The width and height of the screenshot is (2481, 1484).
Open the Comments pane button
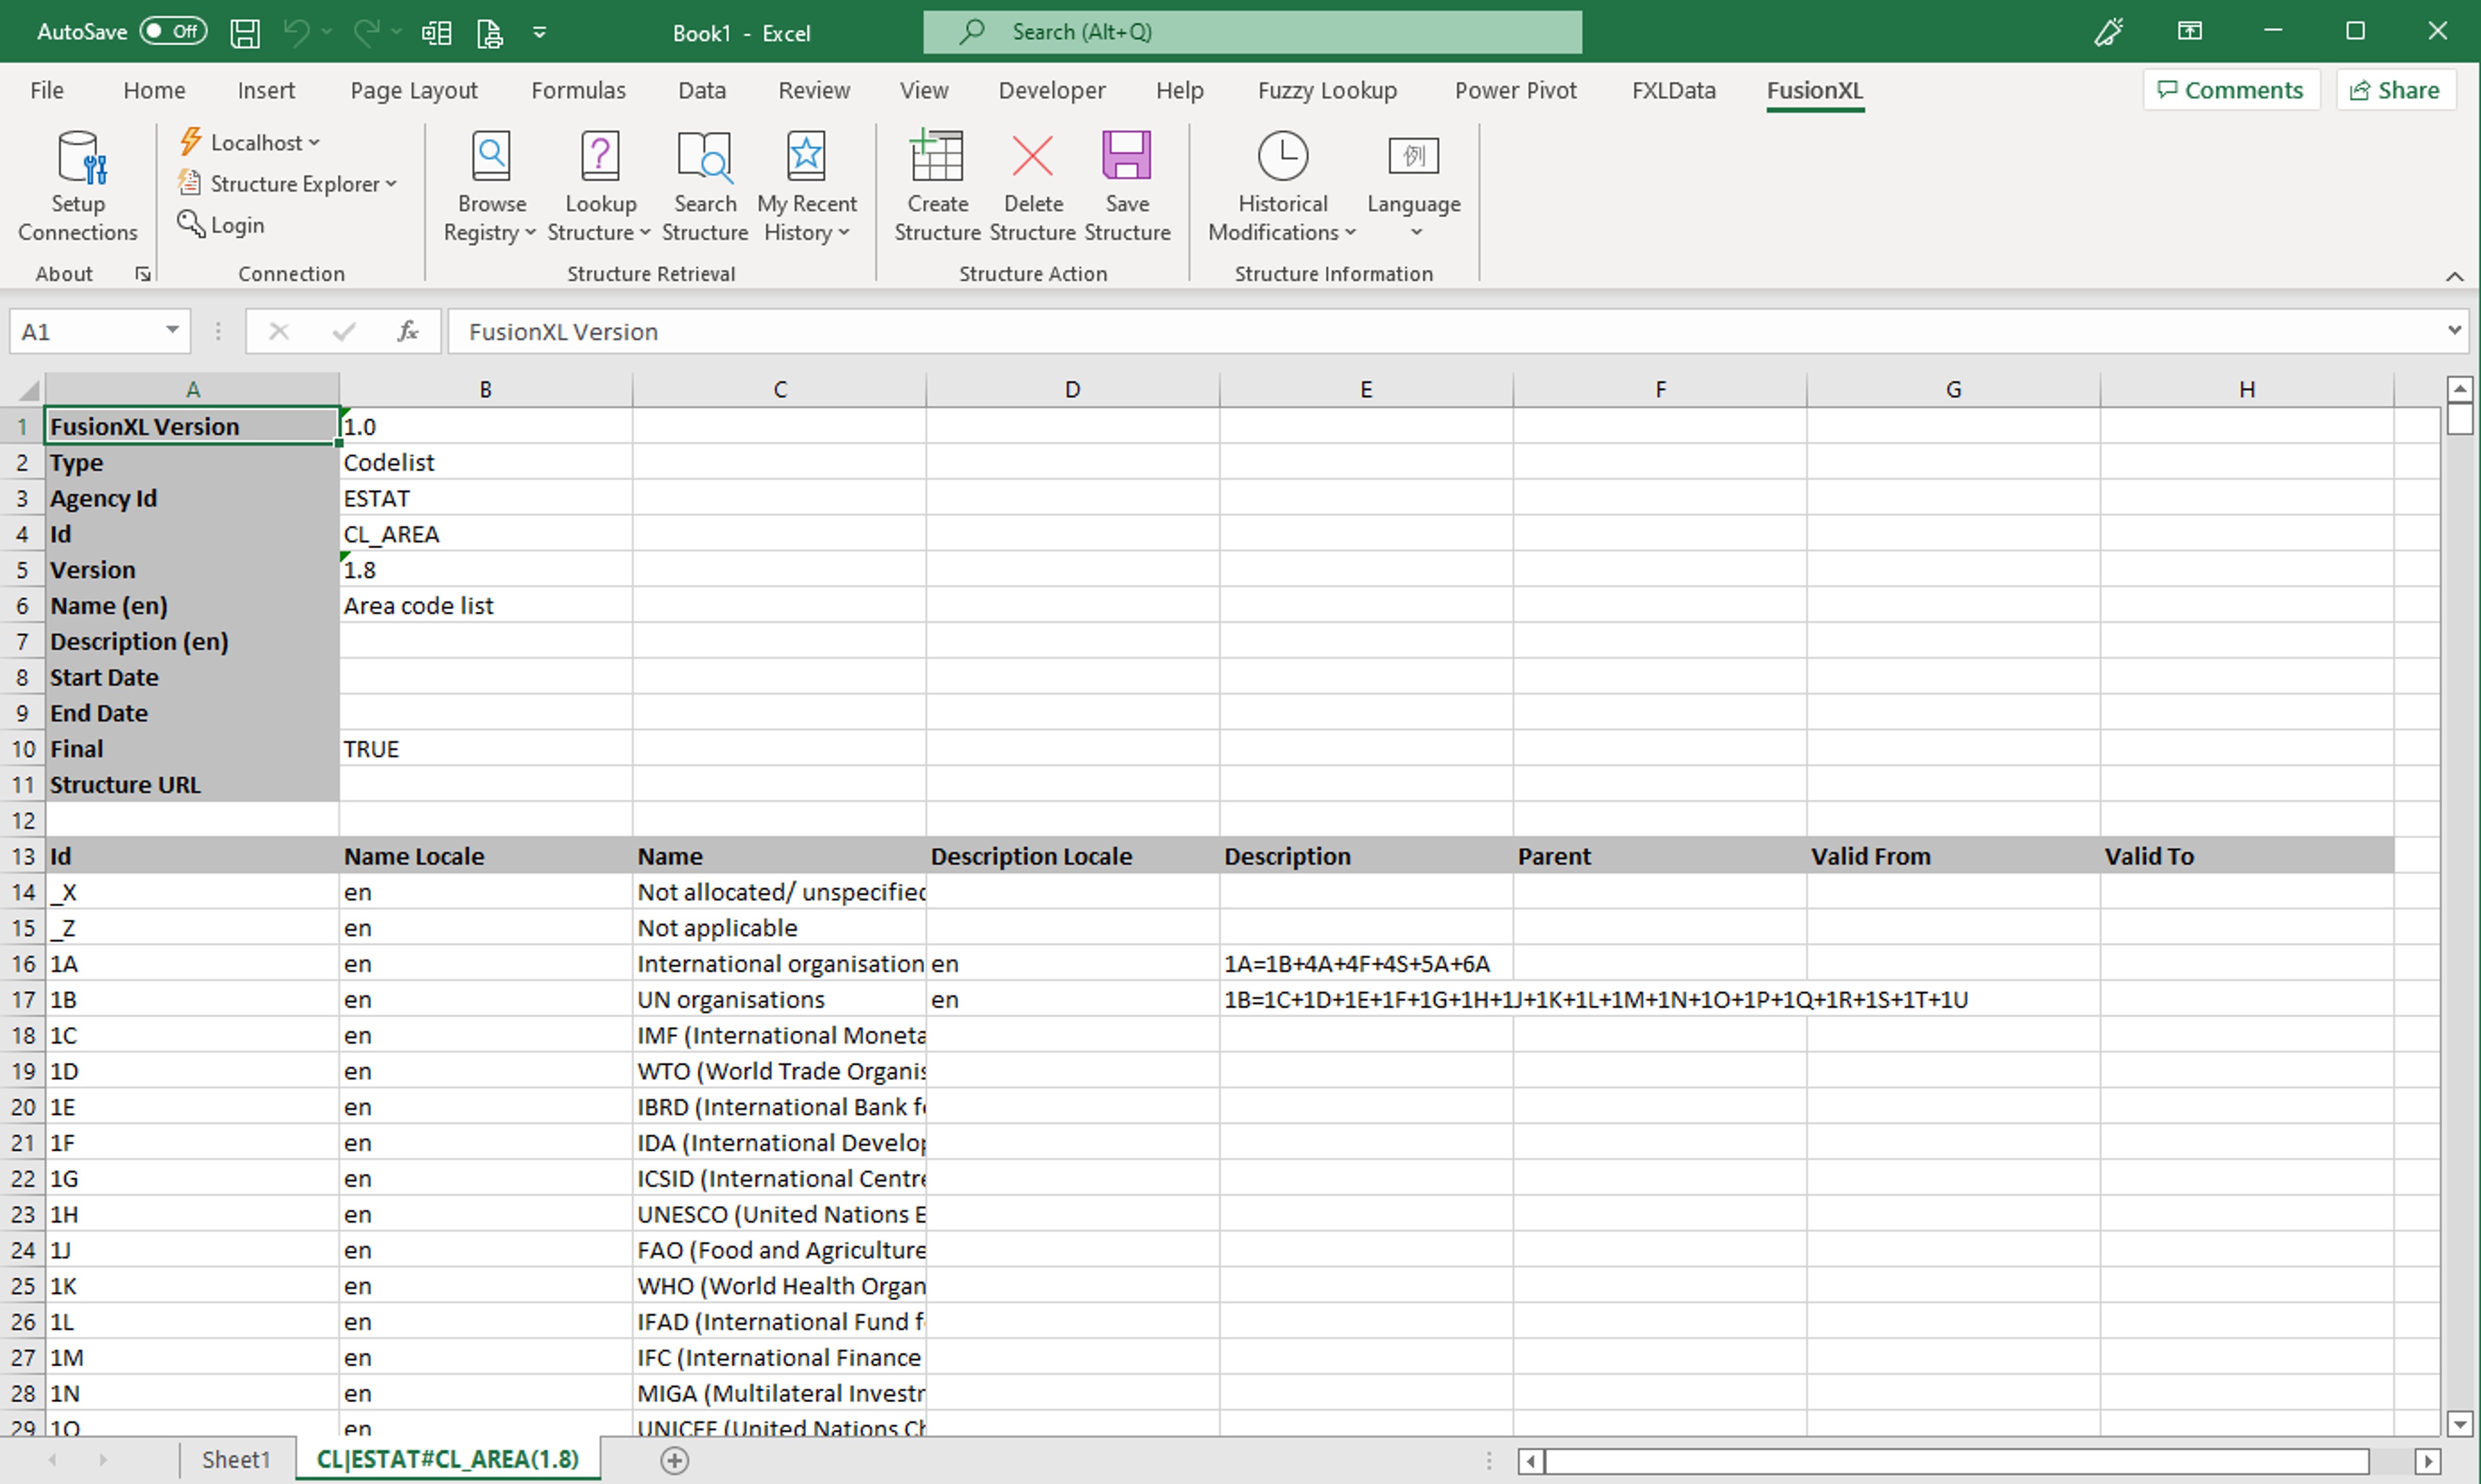coord(2230,90)
